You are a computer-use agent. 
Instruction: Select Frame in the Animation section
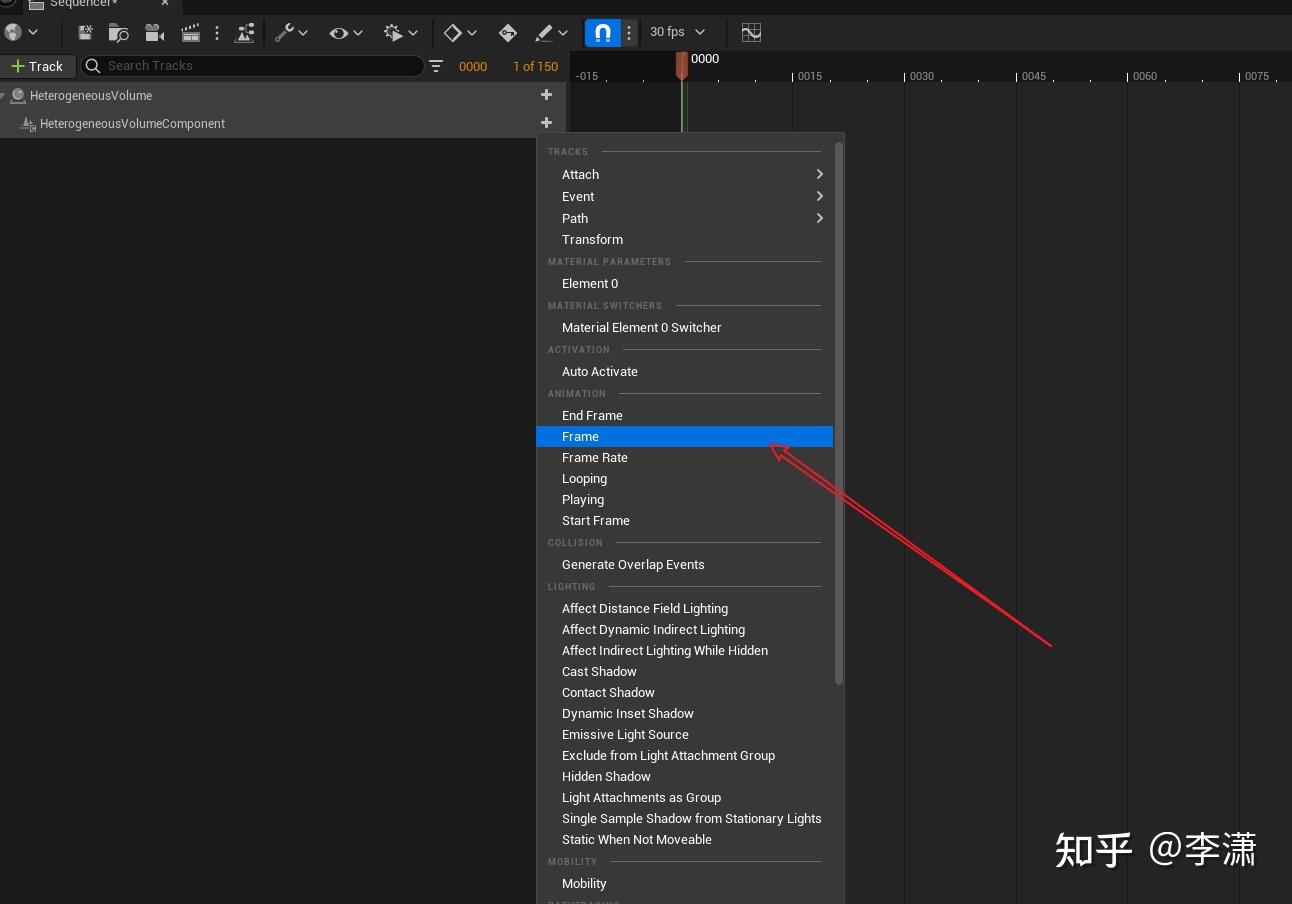(x=581, y=437)
